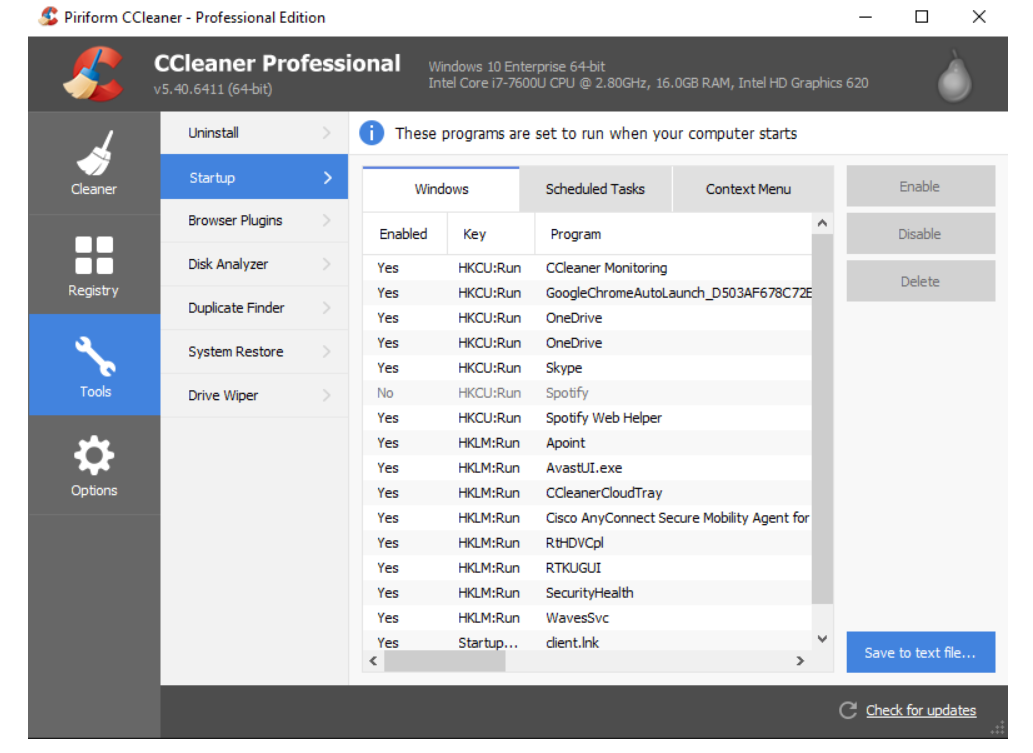Click Save to text file button
Image resolution: width=1033 pixels, height=753 pixels.
point(920,652)
